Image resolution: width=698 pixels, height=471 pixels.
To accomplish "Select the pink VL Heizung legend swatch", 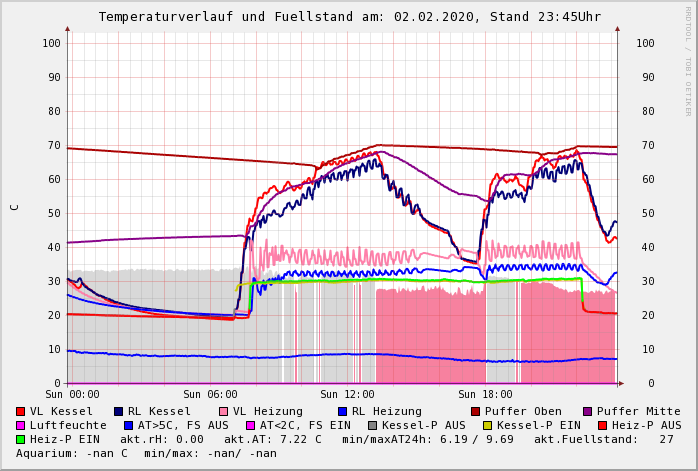I will click(224, 411).
